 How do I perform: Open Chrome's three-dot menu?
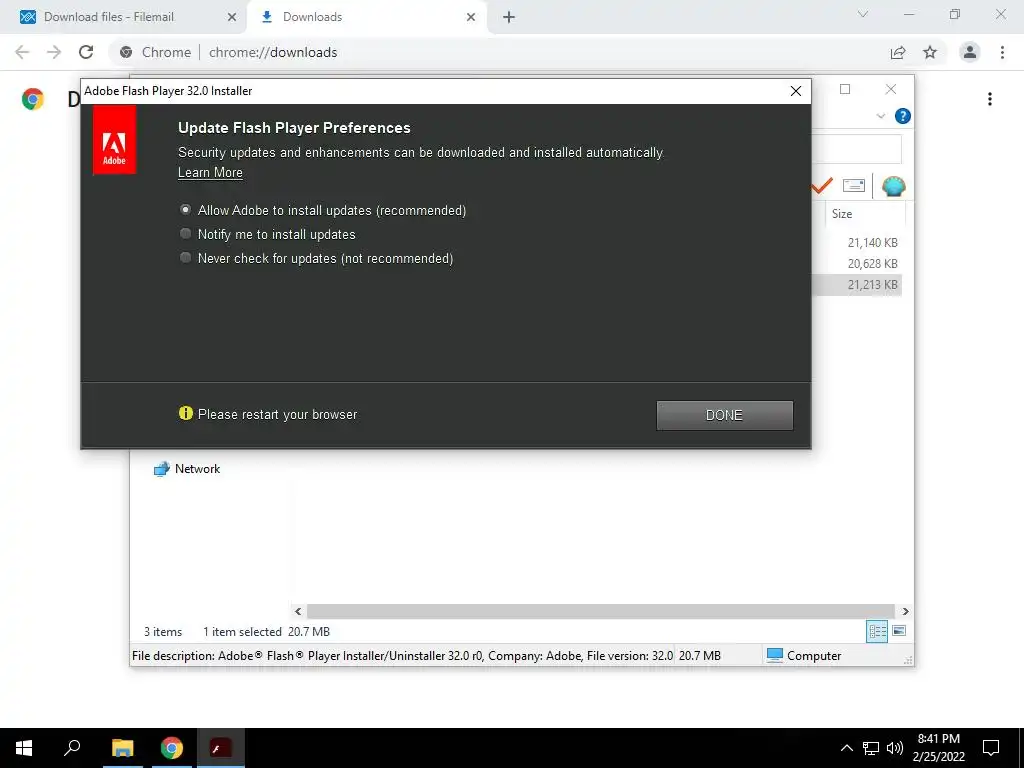1002,52
